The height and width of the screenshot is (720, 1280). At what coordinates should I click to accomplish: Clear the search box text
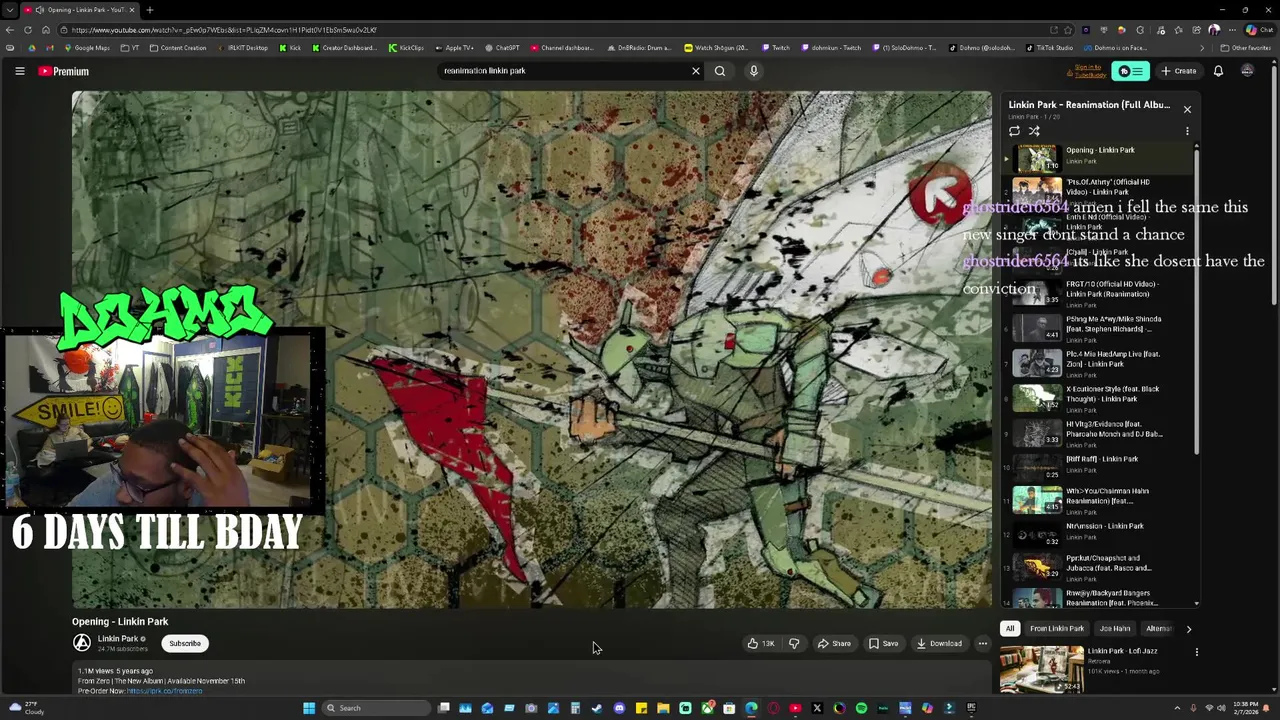point(696,71)
